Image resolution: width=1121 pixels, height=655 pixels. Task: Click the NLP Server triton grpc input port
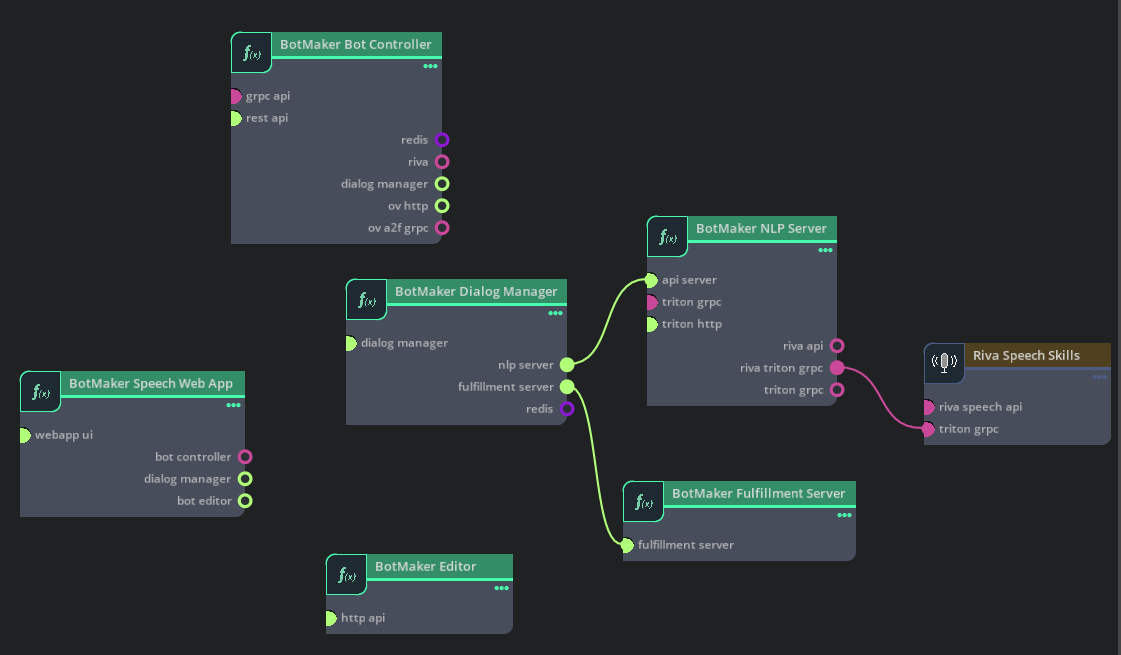pyautogui.click(x=651, y=302)
